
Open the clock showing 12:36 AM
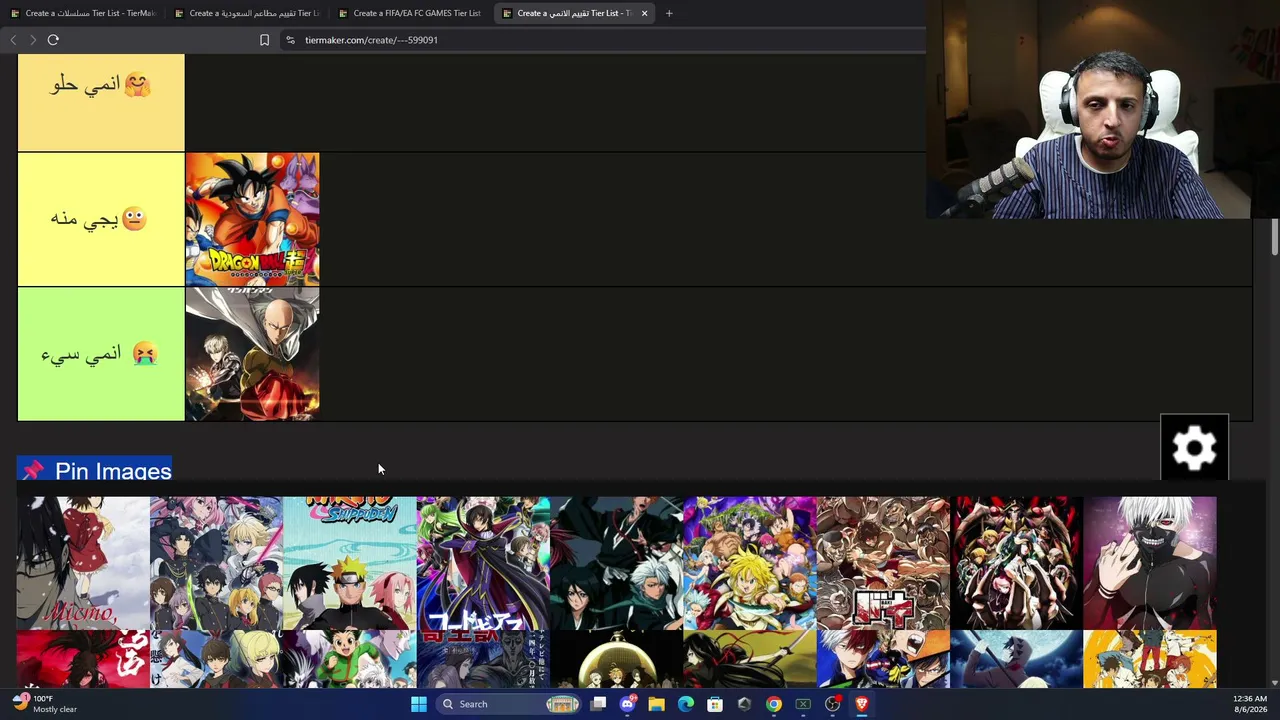tap(1249, 704)
